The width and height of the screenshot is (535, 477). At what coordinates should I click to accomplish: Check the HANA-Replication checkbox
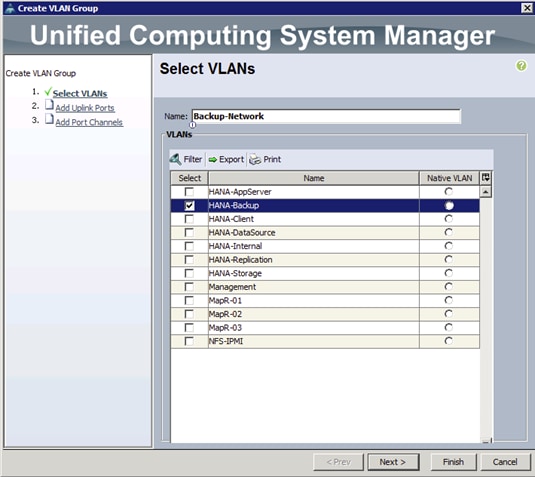point(189,260)
